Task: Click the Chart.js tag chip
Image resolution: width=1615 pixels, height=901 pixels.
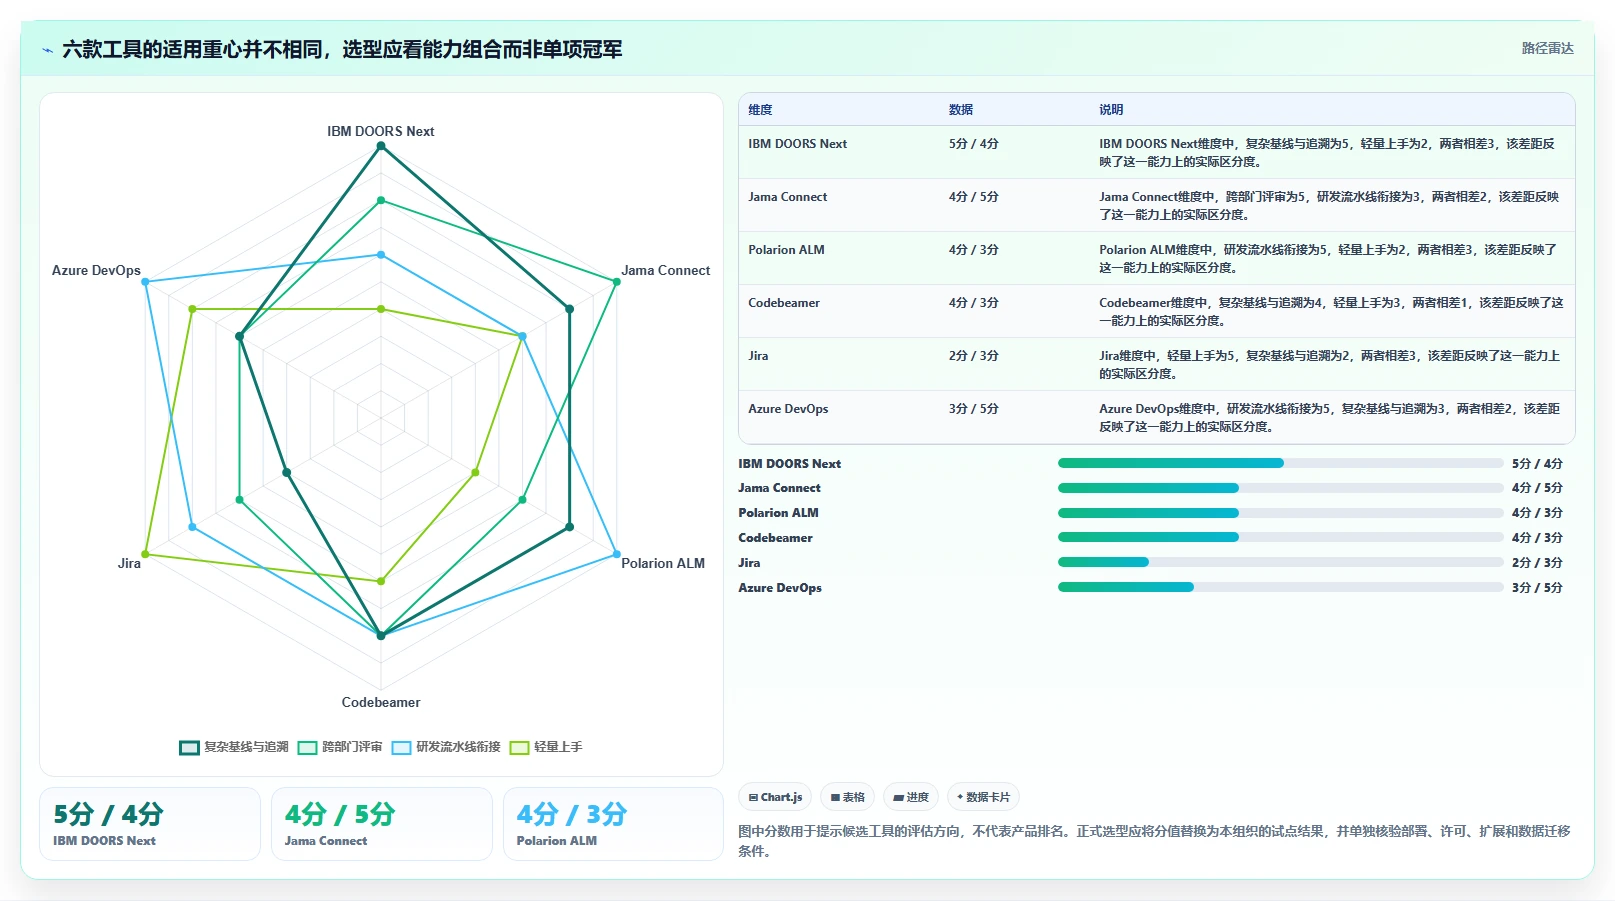Action: [x=775, y=797]
